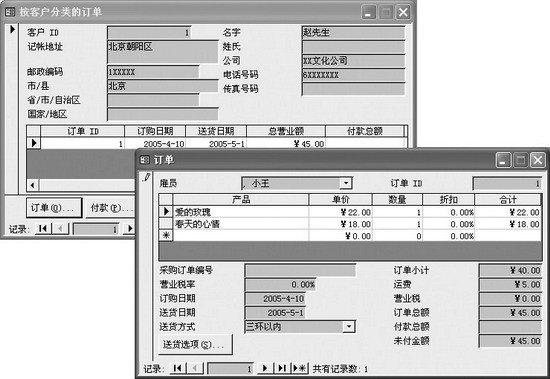Image resolution: width=550 pixels, height=379 pixels.
Task: Click the 订购日期 field in 订单 window
Action: click(275, 299)
